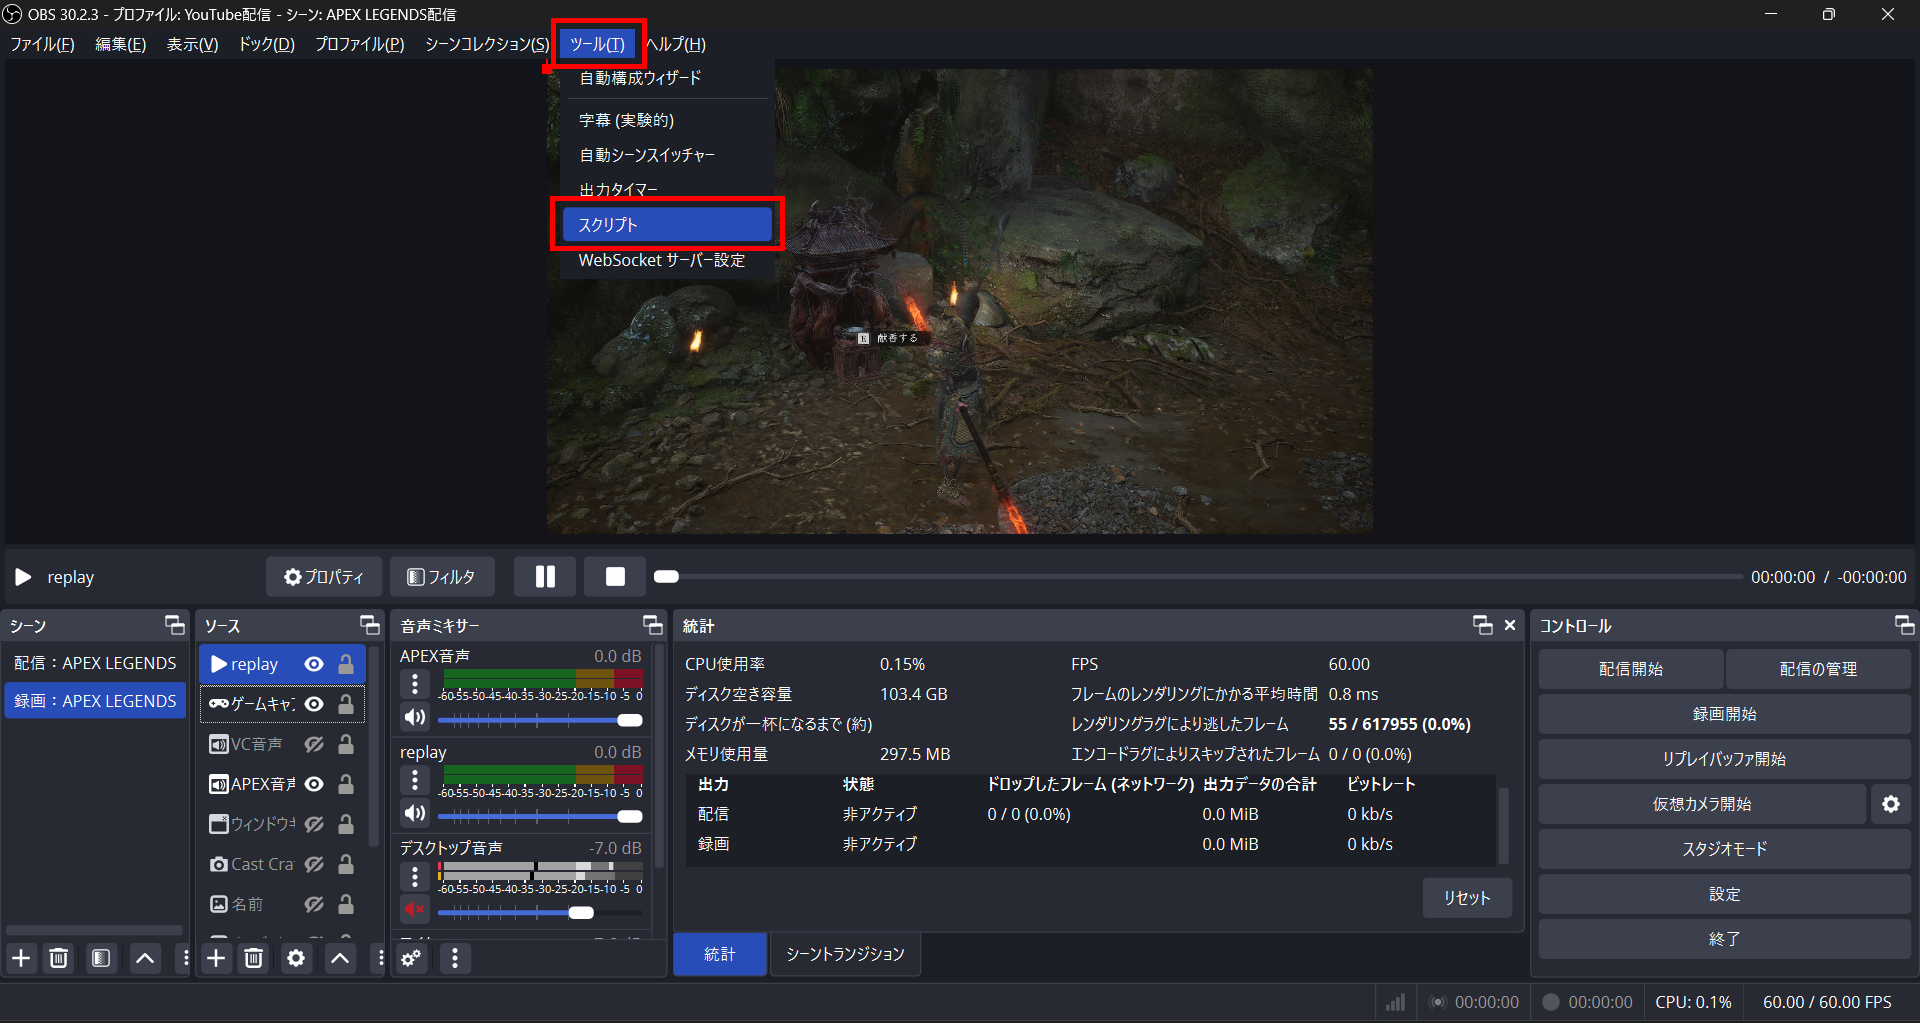Float the ソース dock panel
This screenshot has width=1920, height=1023.
pos(370,625)
